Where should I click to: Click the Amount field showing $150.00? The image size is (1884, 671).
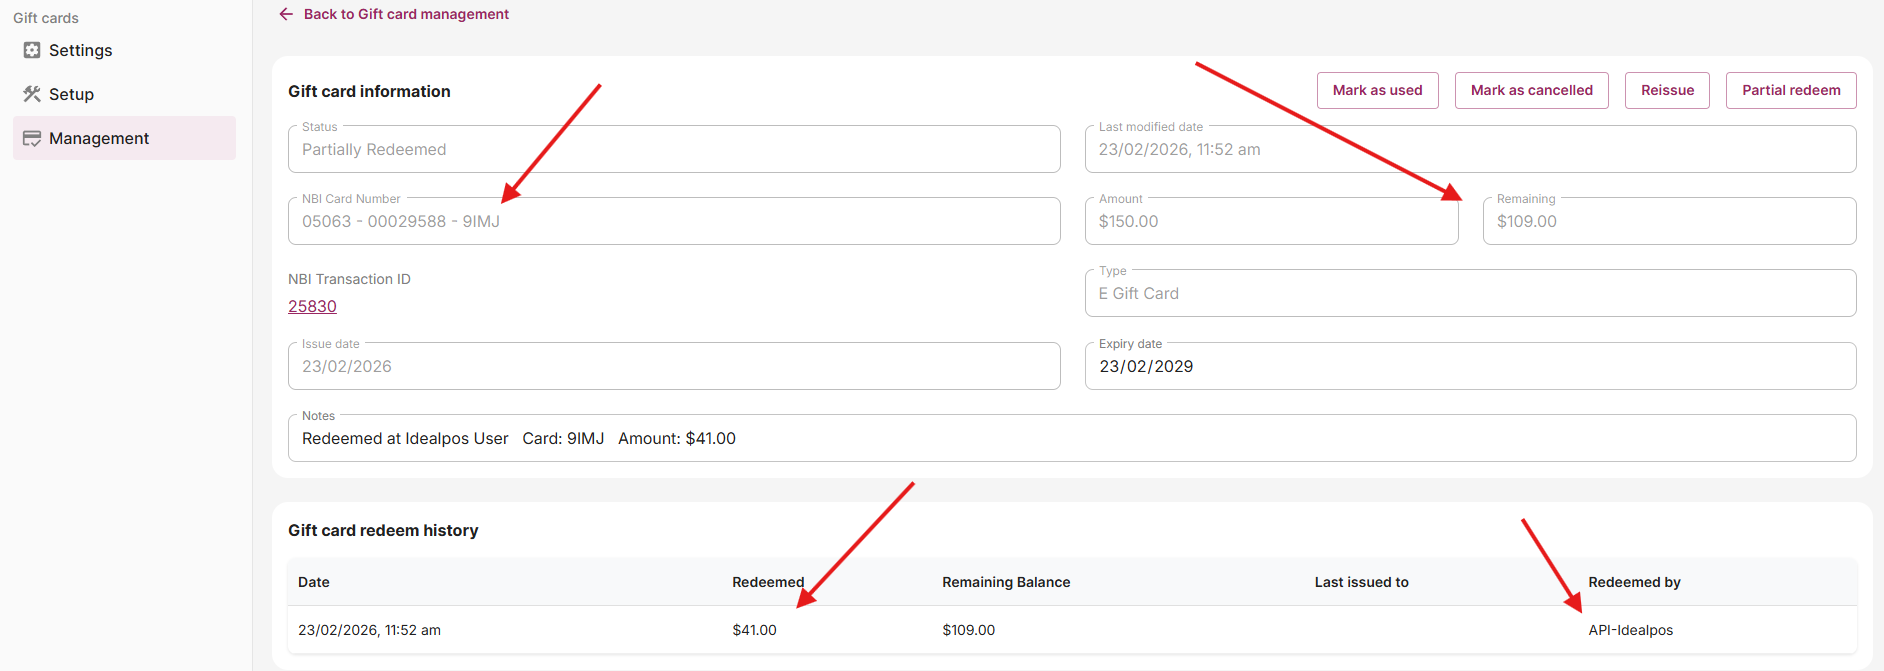click(x=1270, y=222)
